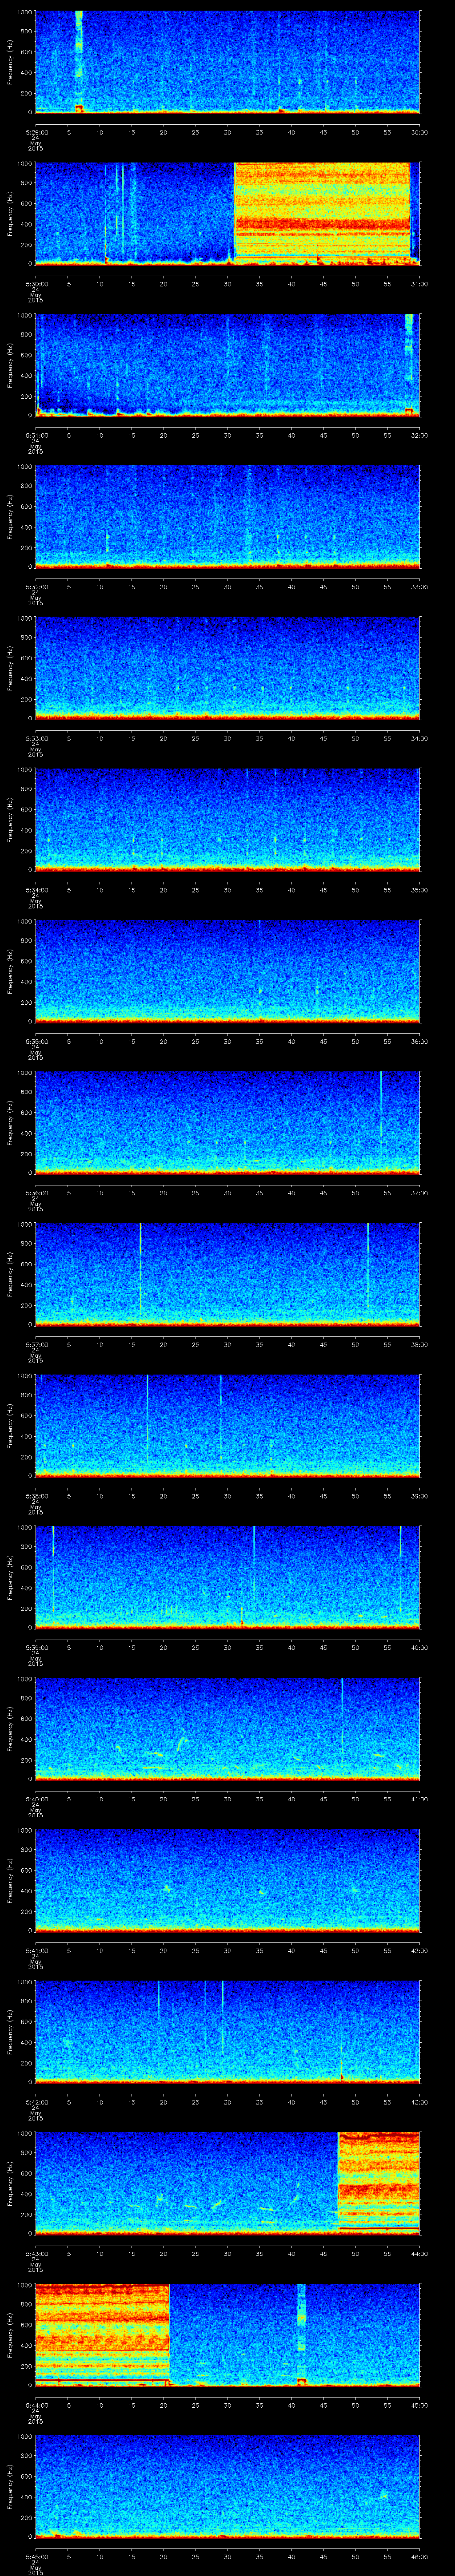Click the '5:43:00' start time label
The image size is (455, 2576).
tap(36, 2253)
